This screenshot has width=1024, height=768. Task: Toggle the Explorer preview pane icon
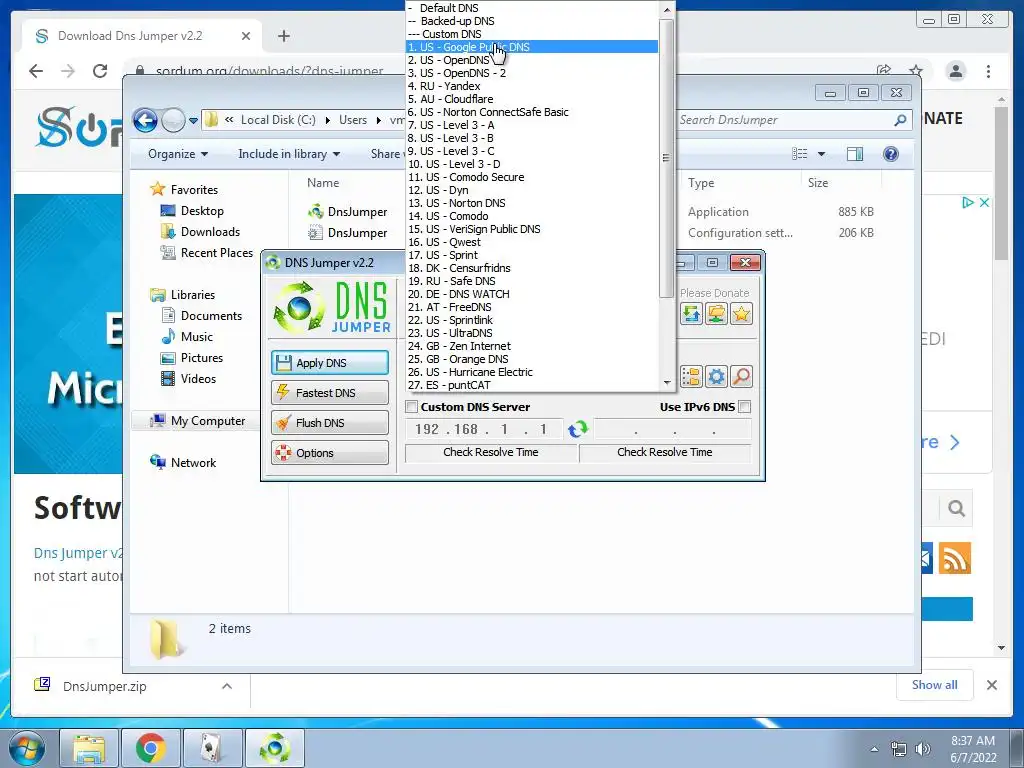tap(854, 154)
